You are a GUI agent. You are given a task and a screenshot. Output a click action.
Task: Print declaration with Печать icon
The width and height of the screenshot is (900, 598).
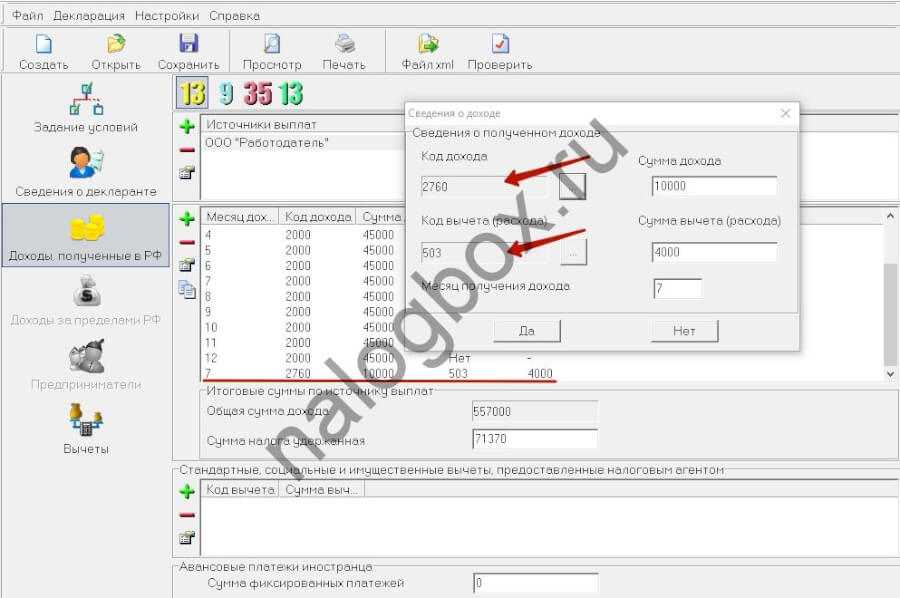tap(344, 50)
